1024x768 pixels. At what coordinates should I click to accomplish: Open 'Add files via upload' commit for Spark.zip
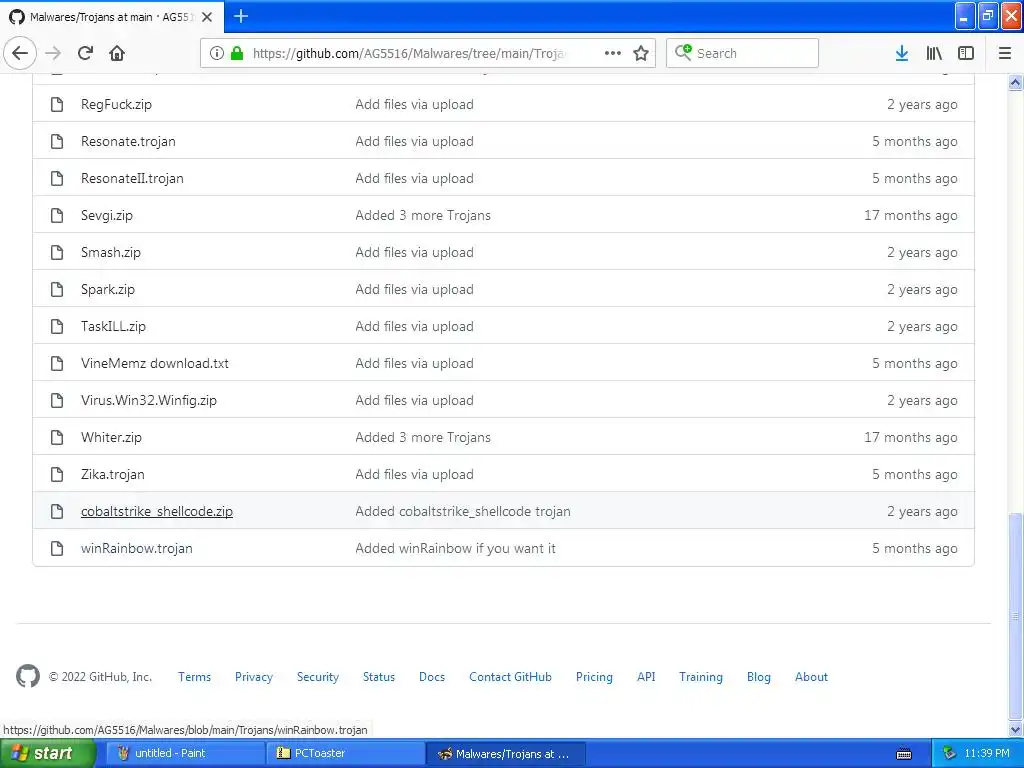click(414, 289)
